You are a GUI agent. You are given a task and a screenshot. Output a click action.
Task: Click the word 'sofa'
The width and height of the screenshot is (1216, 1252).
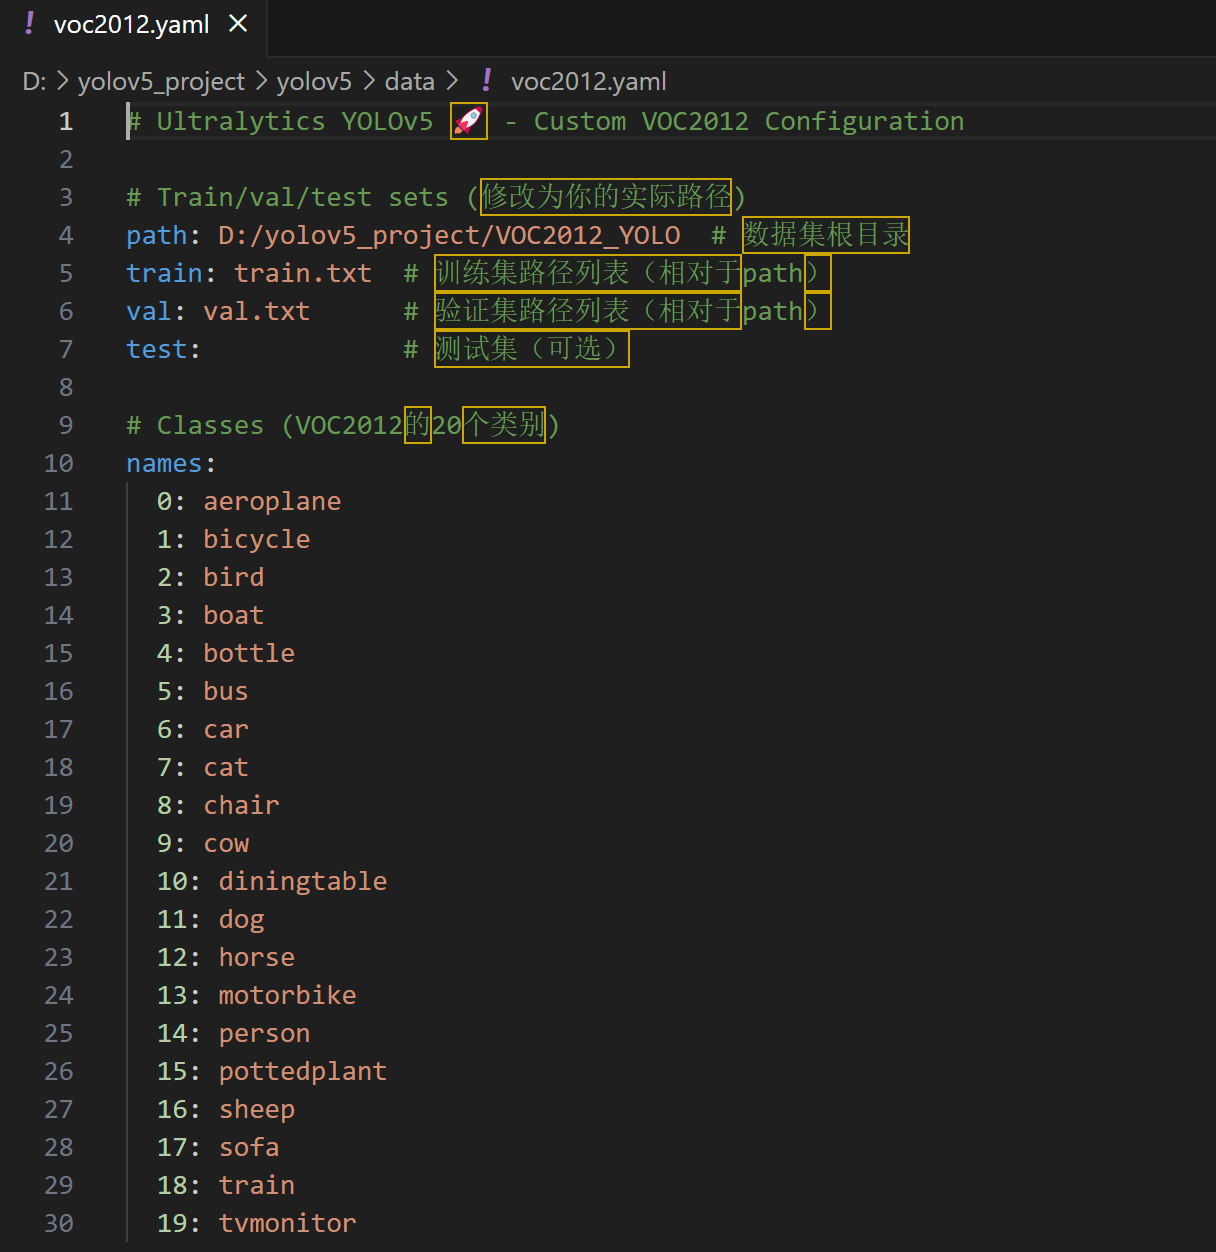pos(249,1148)
